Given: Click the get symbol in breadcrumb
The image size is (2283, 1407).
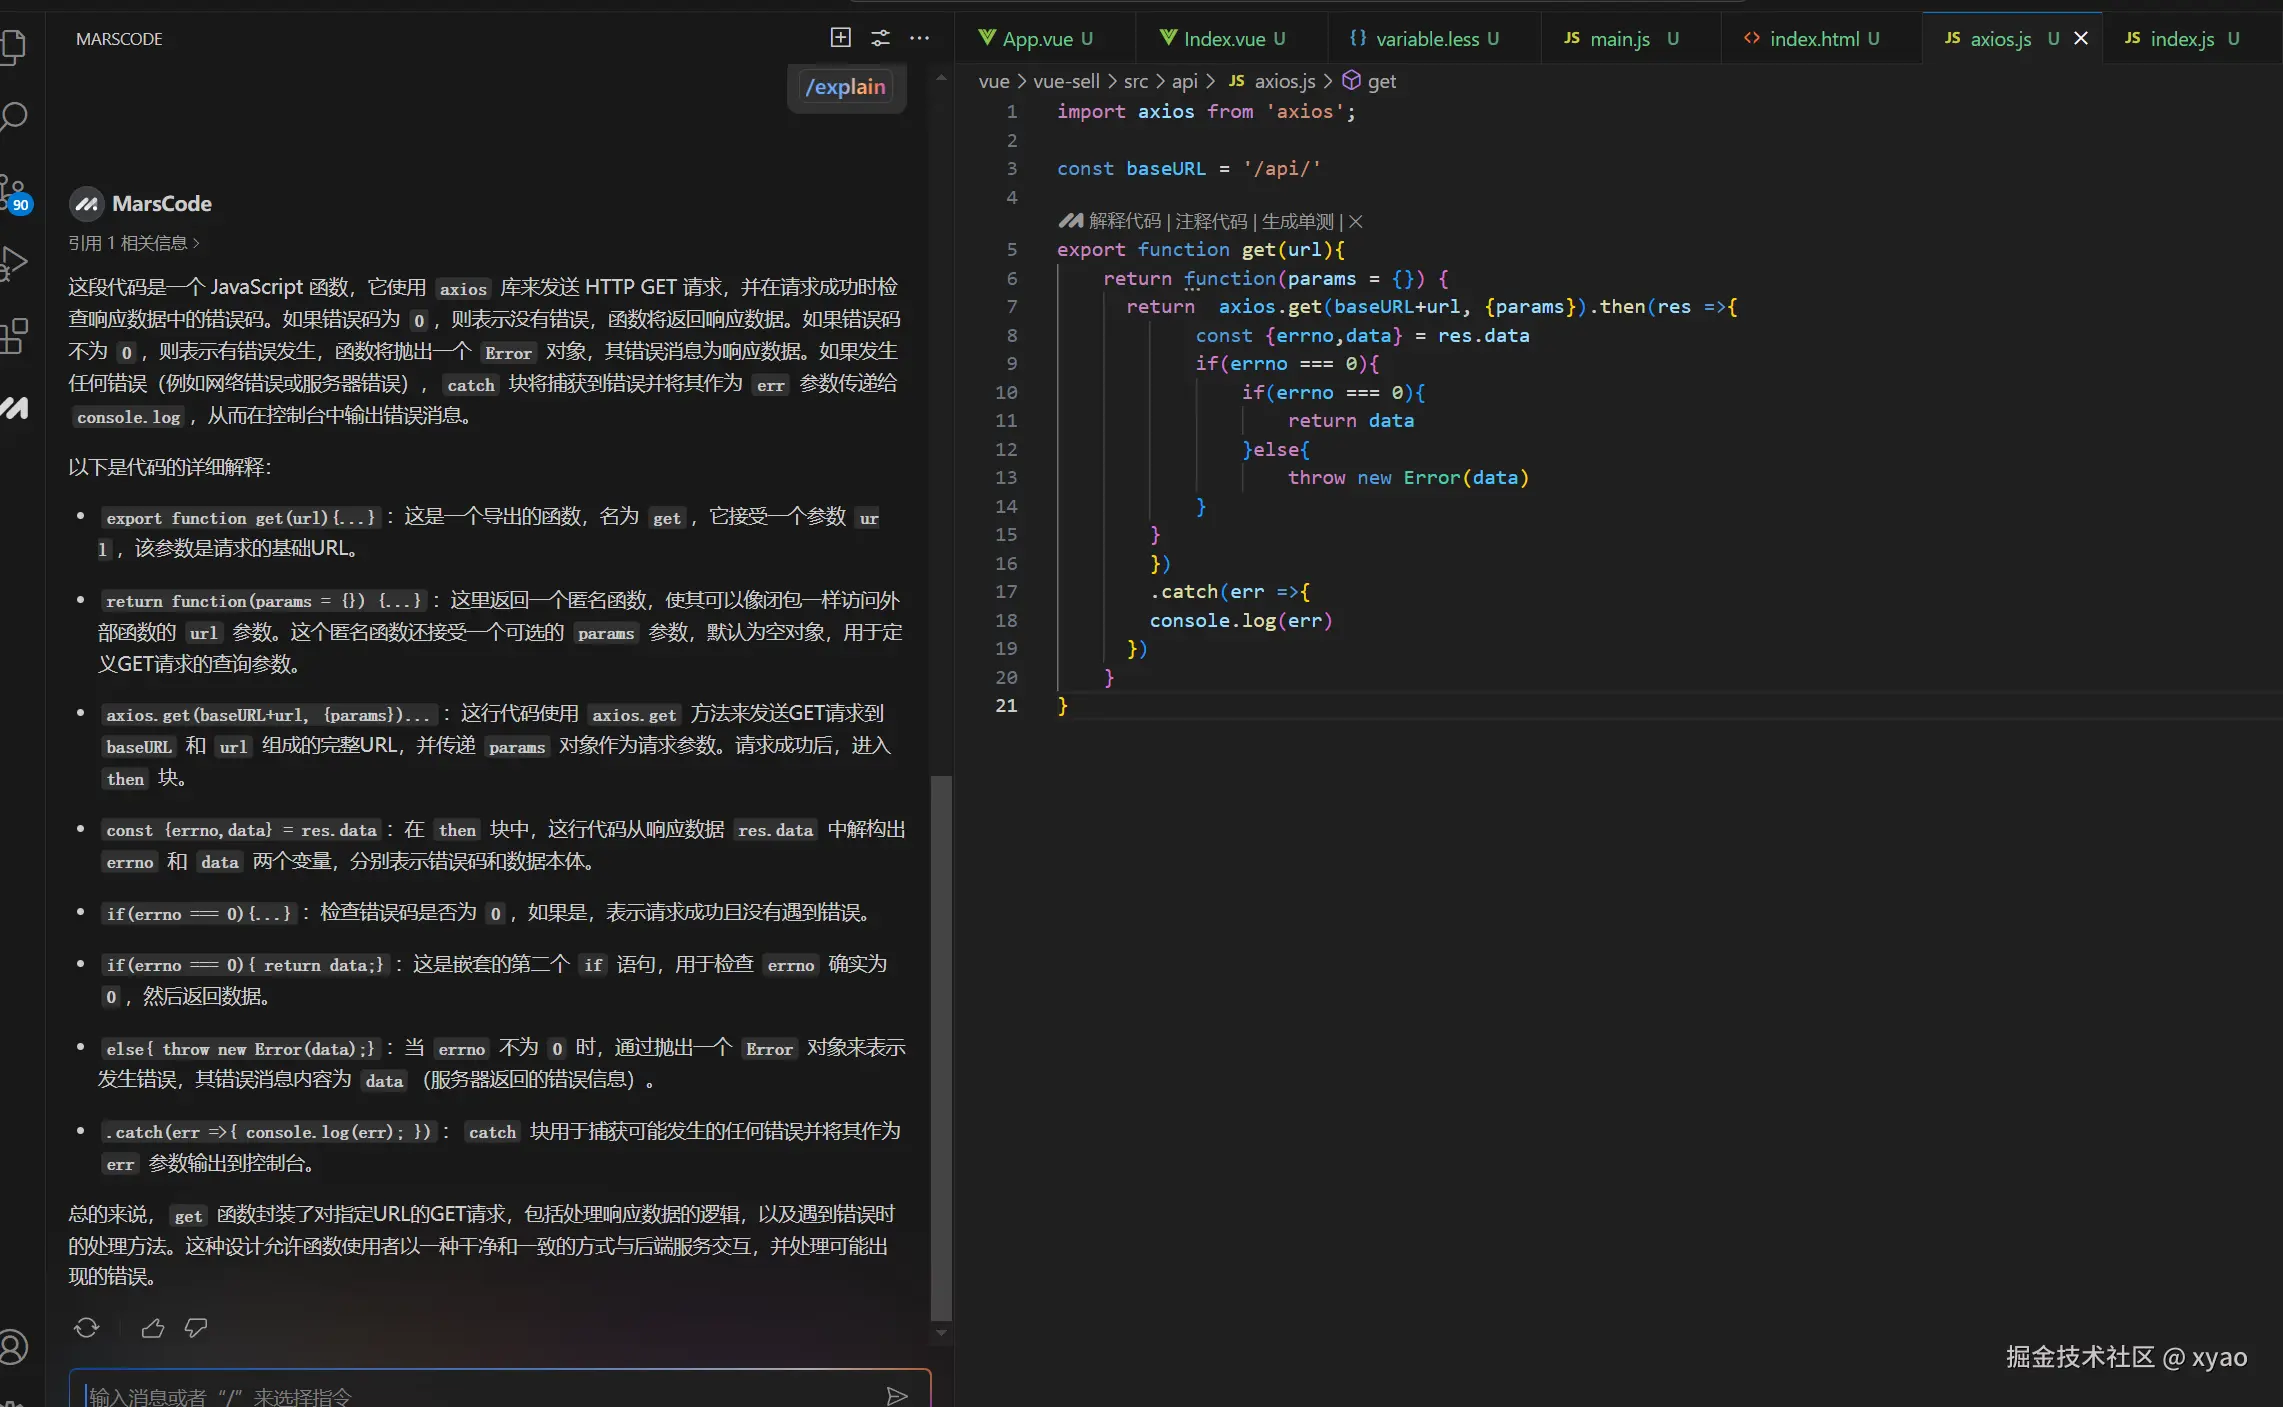Looking at the screenshot, I should pos(1381,81).
